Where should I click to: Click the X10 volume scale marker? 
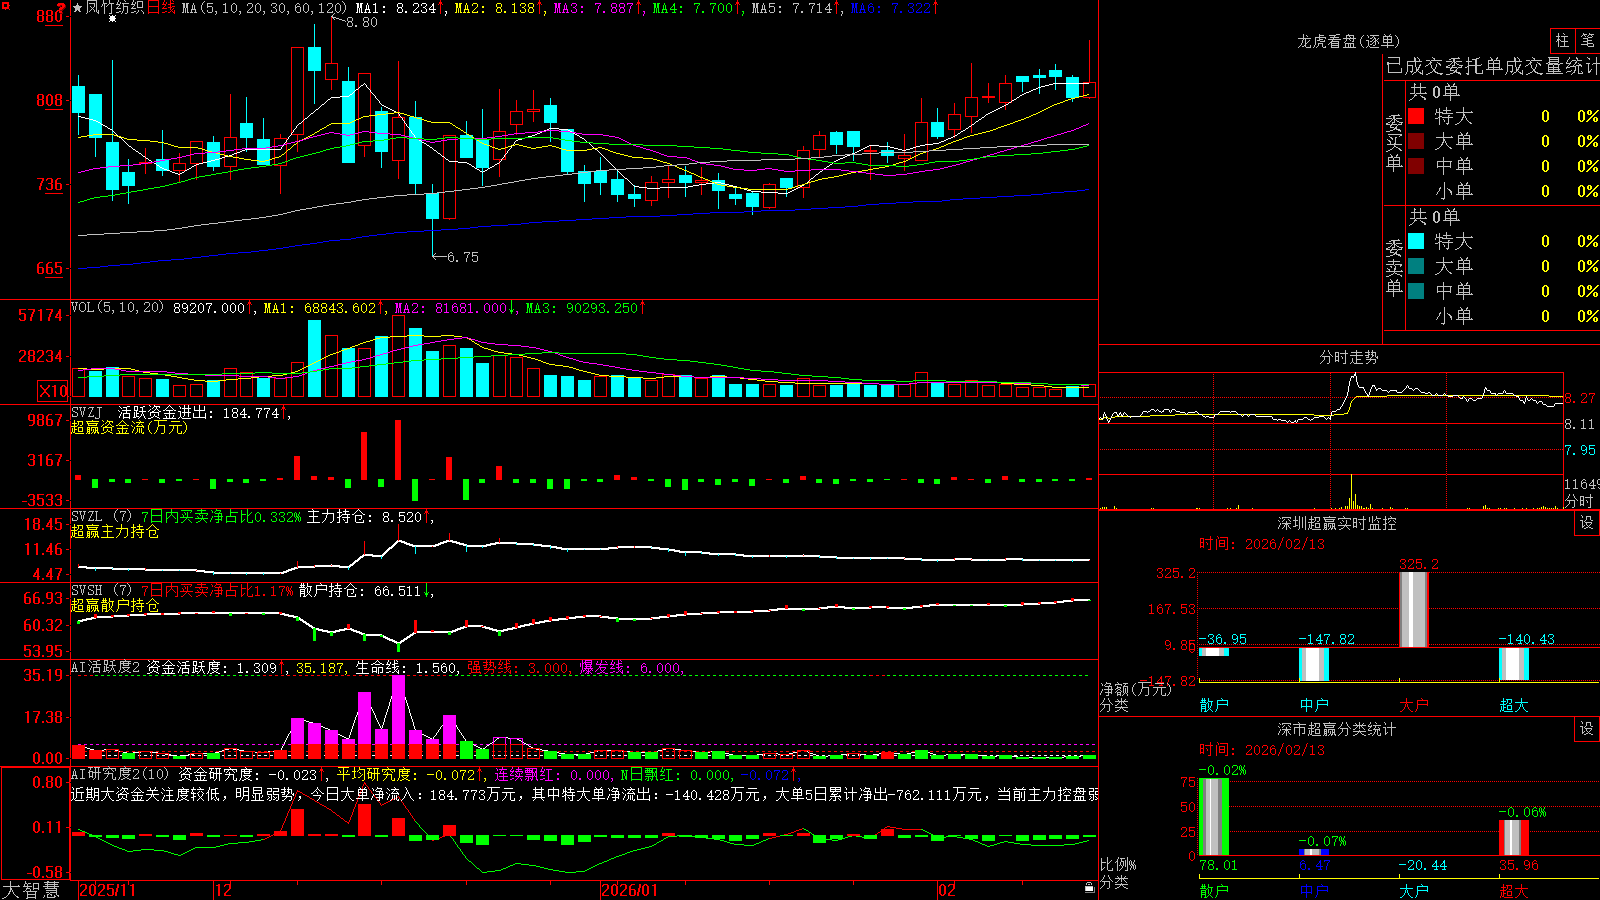click(54, 391)
